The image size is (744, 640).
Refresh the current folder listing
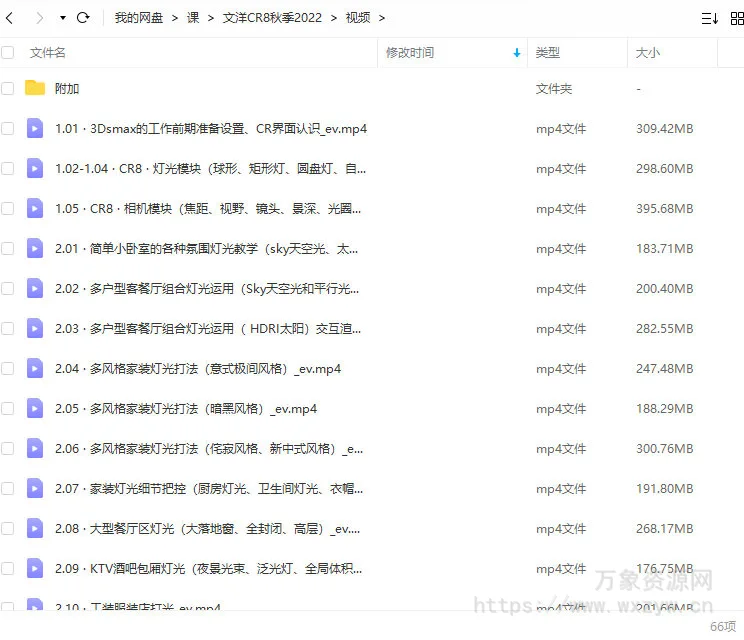point(83,18)
